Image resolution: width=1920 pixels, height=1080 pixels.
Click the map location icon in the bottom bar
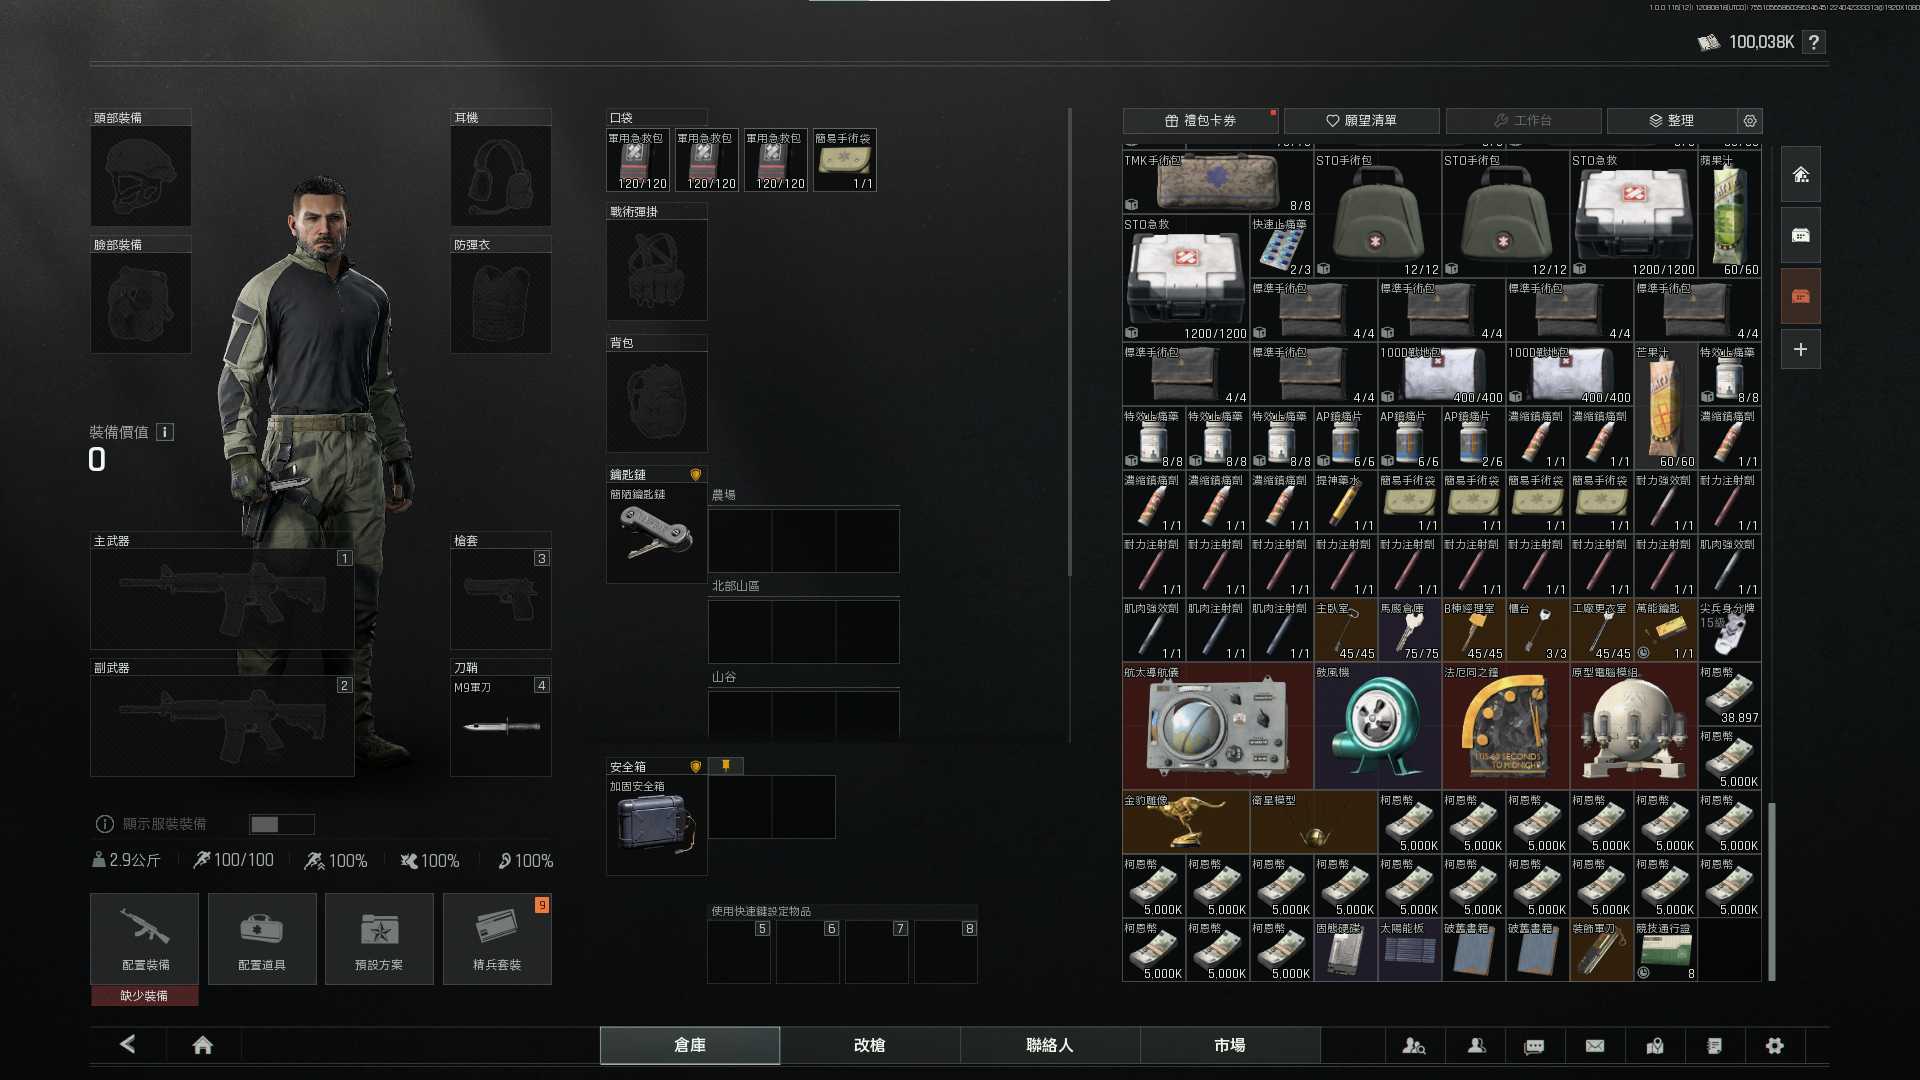[x=1655, y=1046]
